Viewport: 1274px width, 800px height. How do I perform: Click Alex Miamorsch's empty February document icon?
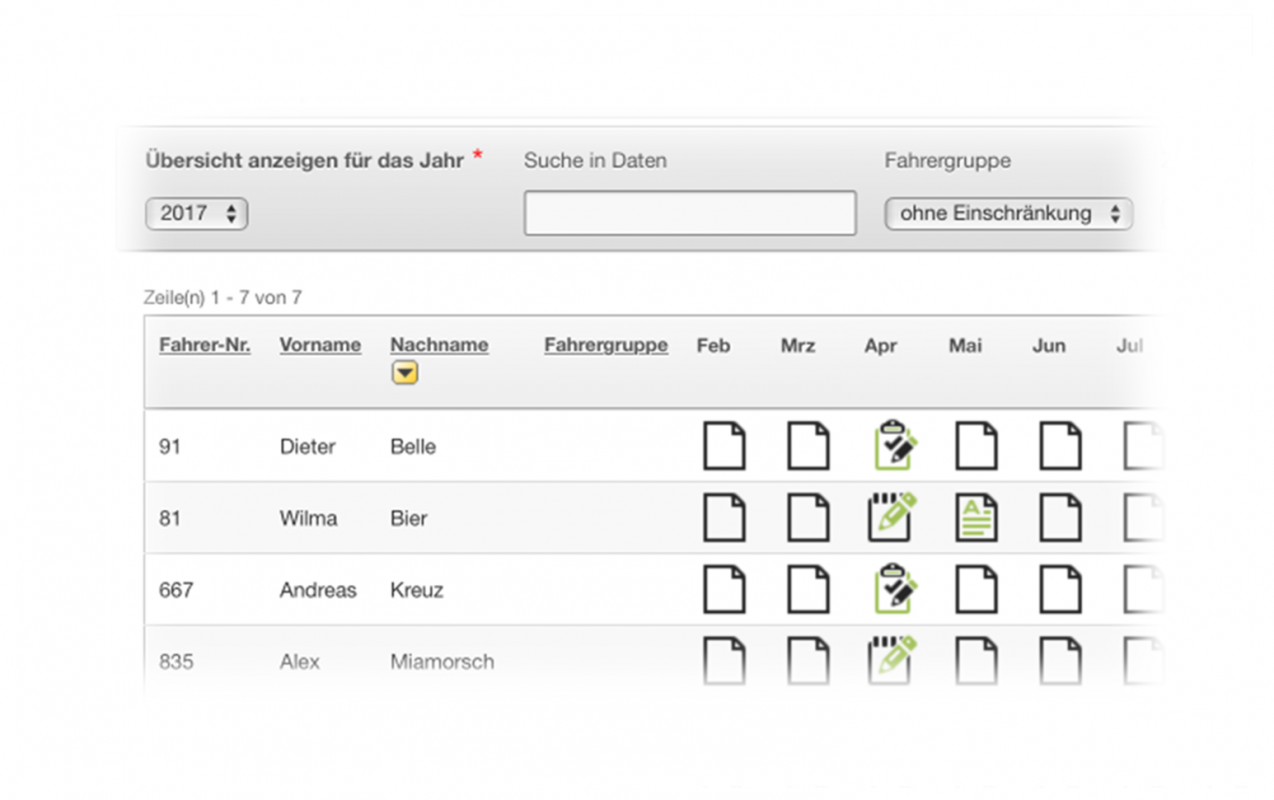(x=724, y=661)
